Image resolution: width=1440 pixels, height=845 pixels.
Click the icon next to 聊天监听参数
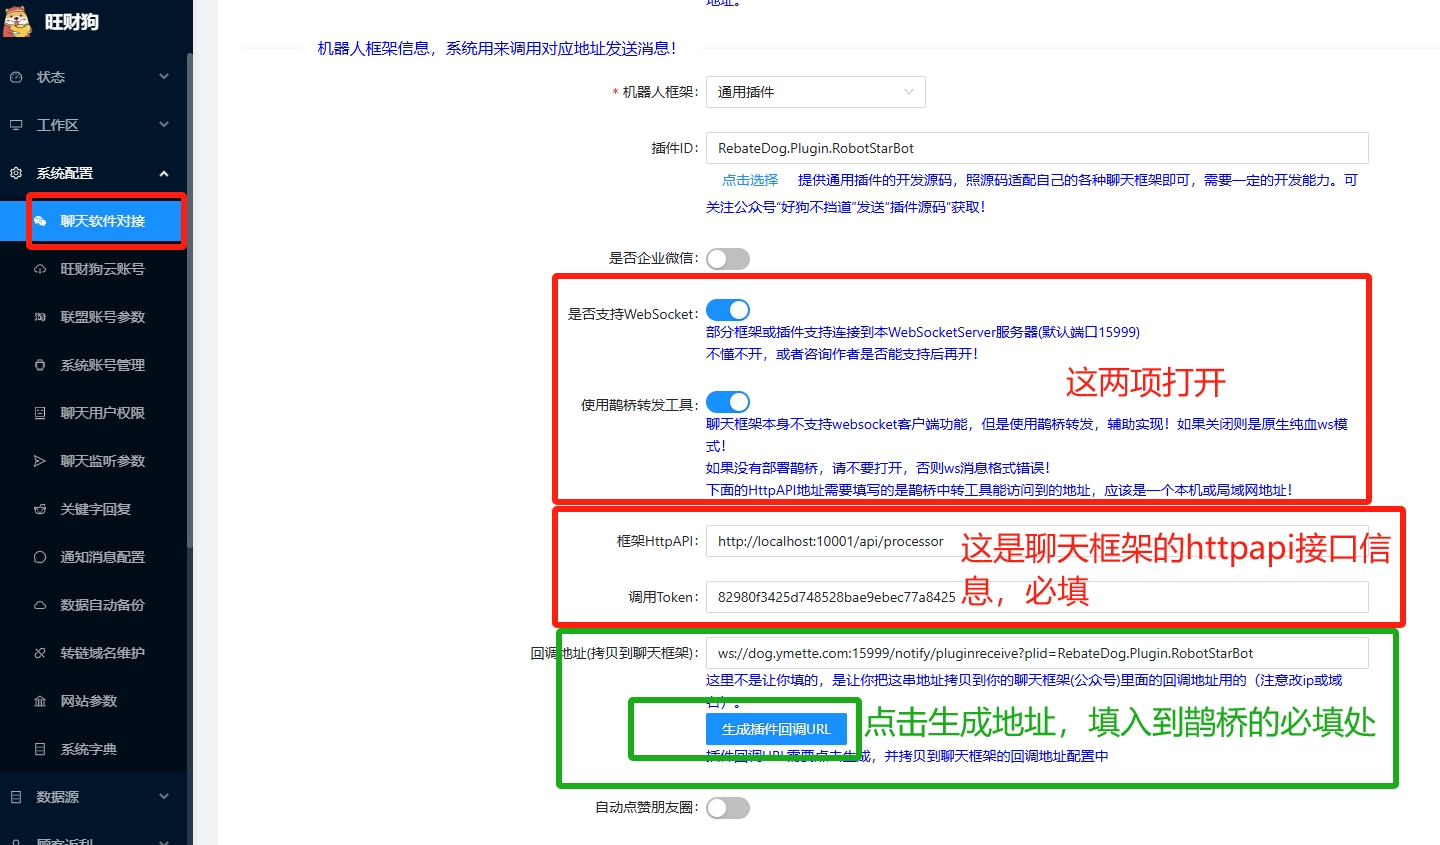pos(40,461)
